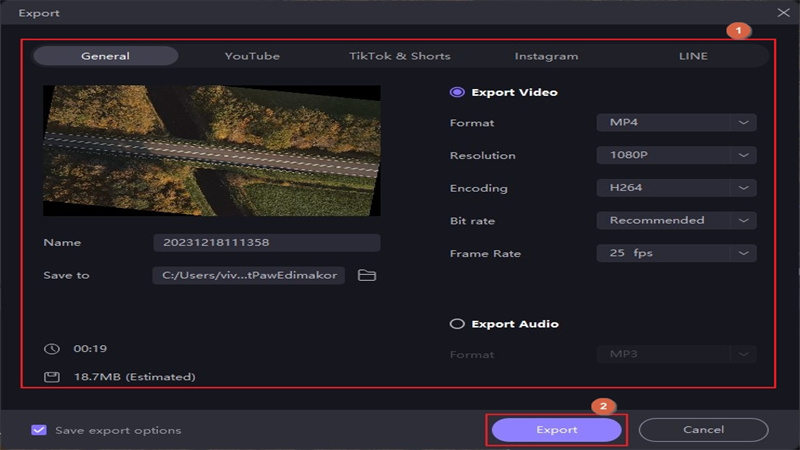
Task: Close the Export dialog with the X
Action: 784,13
